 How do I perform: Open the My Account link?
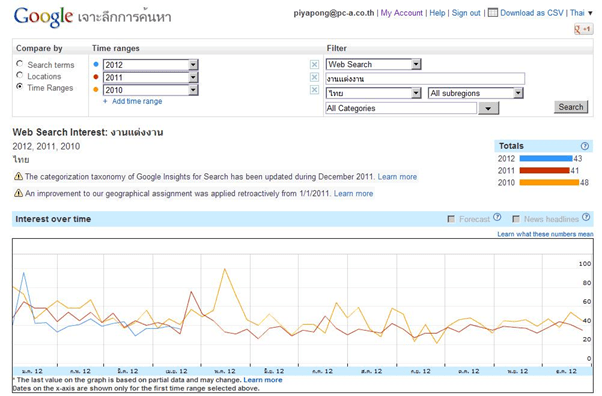point(402,13)
